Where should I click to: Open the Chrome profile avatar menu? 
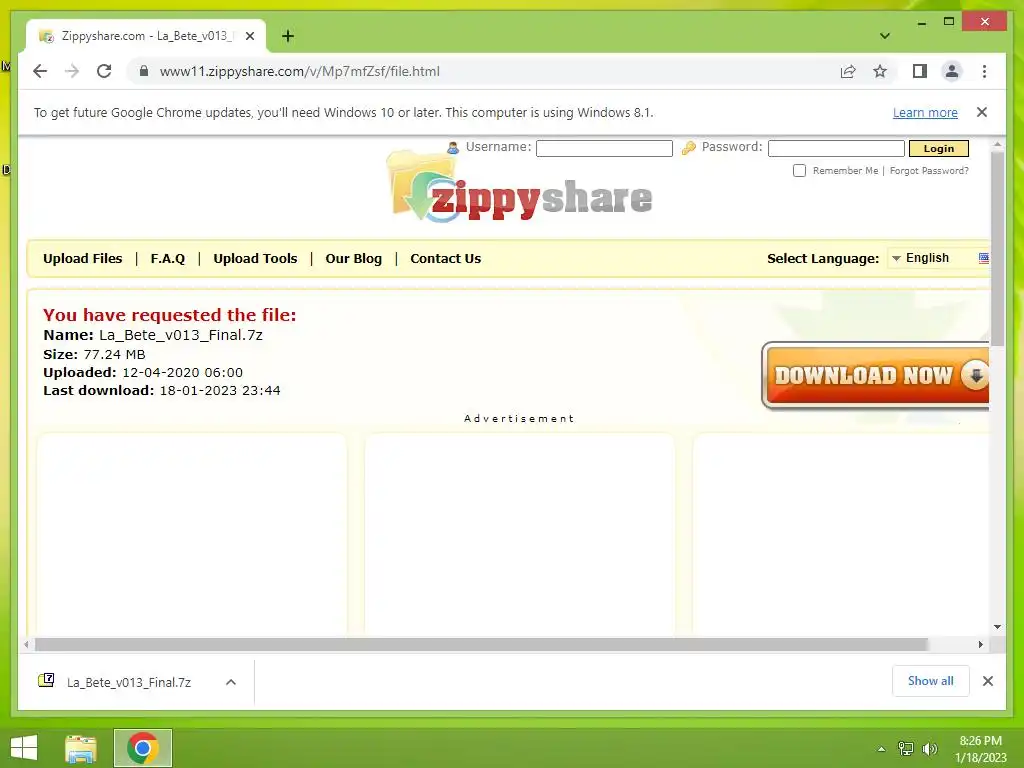tap(952, 71)
